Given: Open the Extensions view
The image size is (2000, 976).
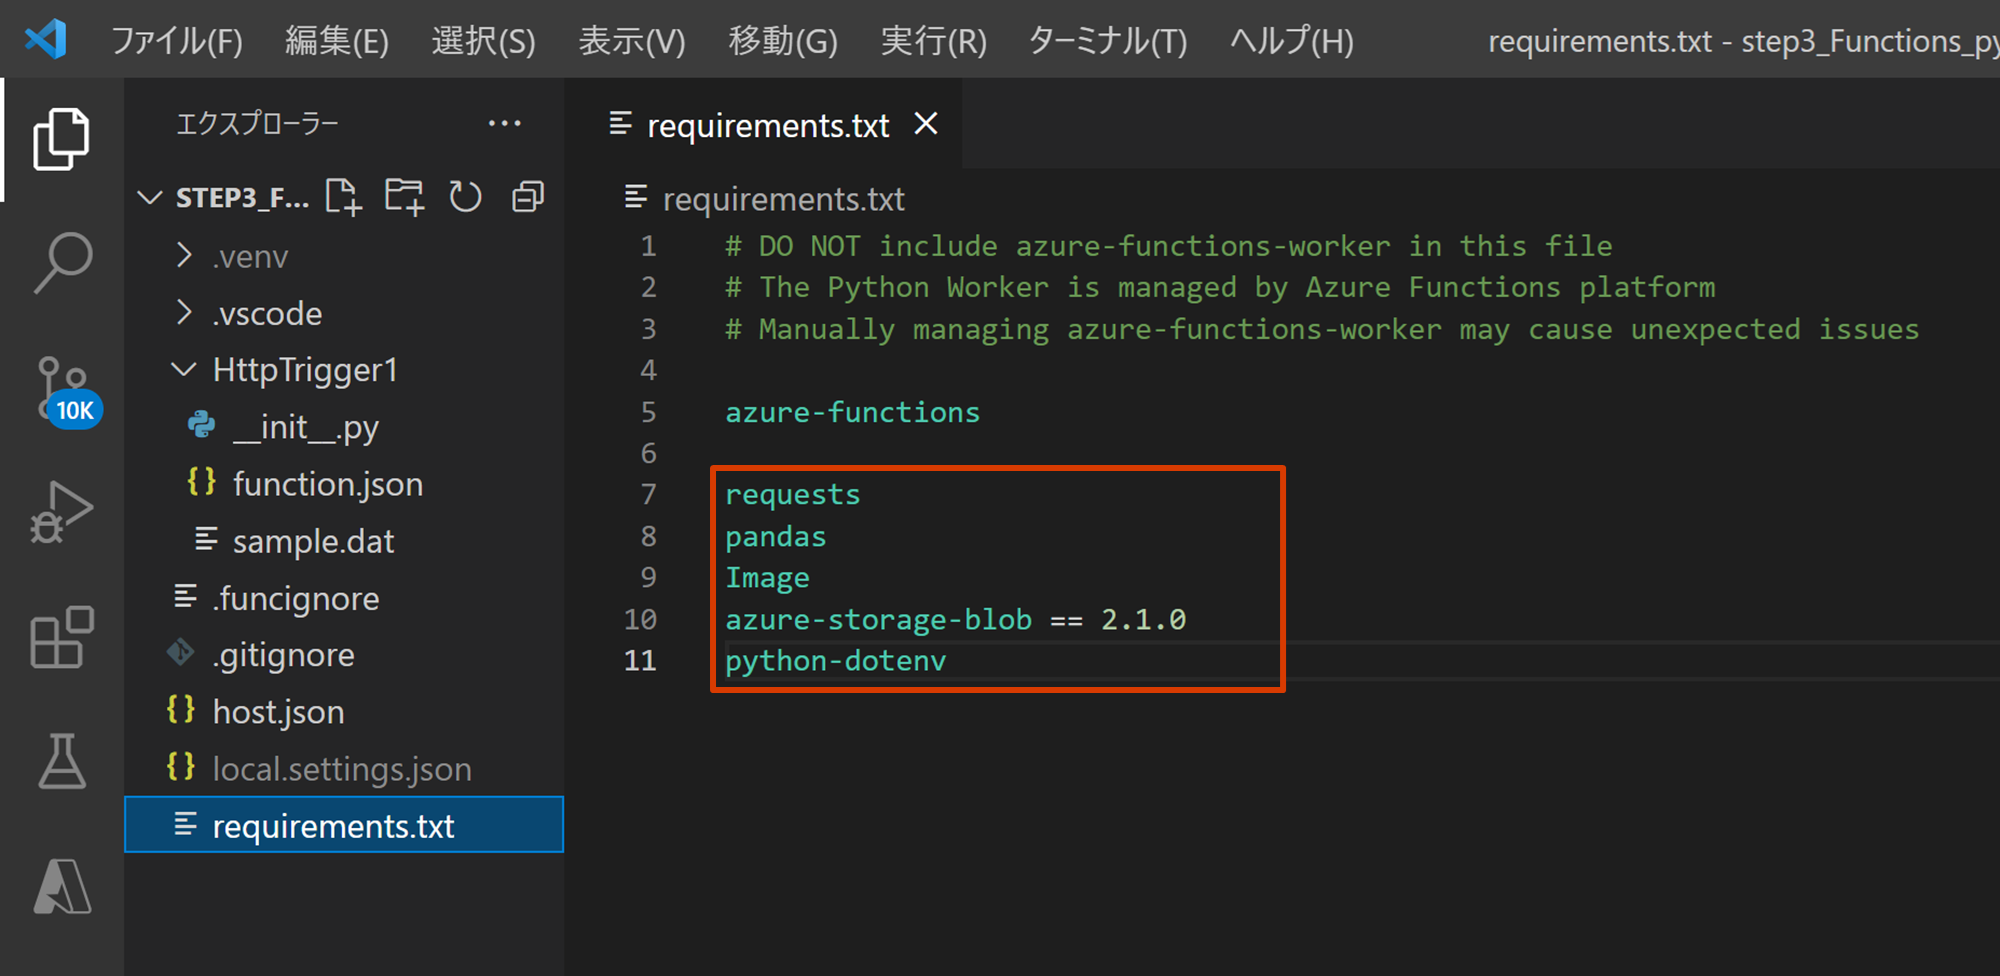Looking at the screenshot, I should 62,637.
